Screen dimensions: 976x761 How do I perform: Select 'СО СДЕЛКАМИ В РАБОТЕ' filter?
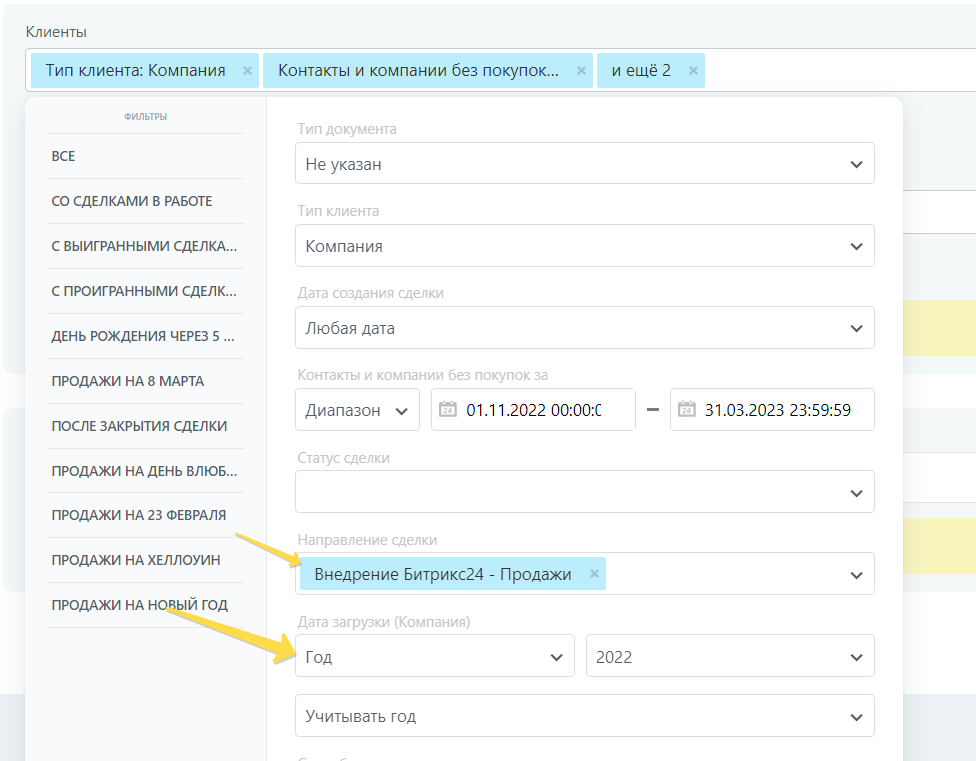tap(132, 201)
